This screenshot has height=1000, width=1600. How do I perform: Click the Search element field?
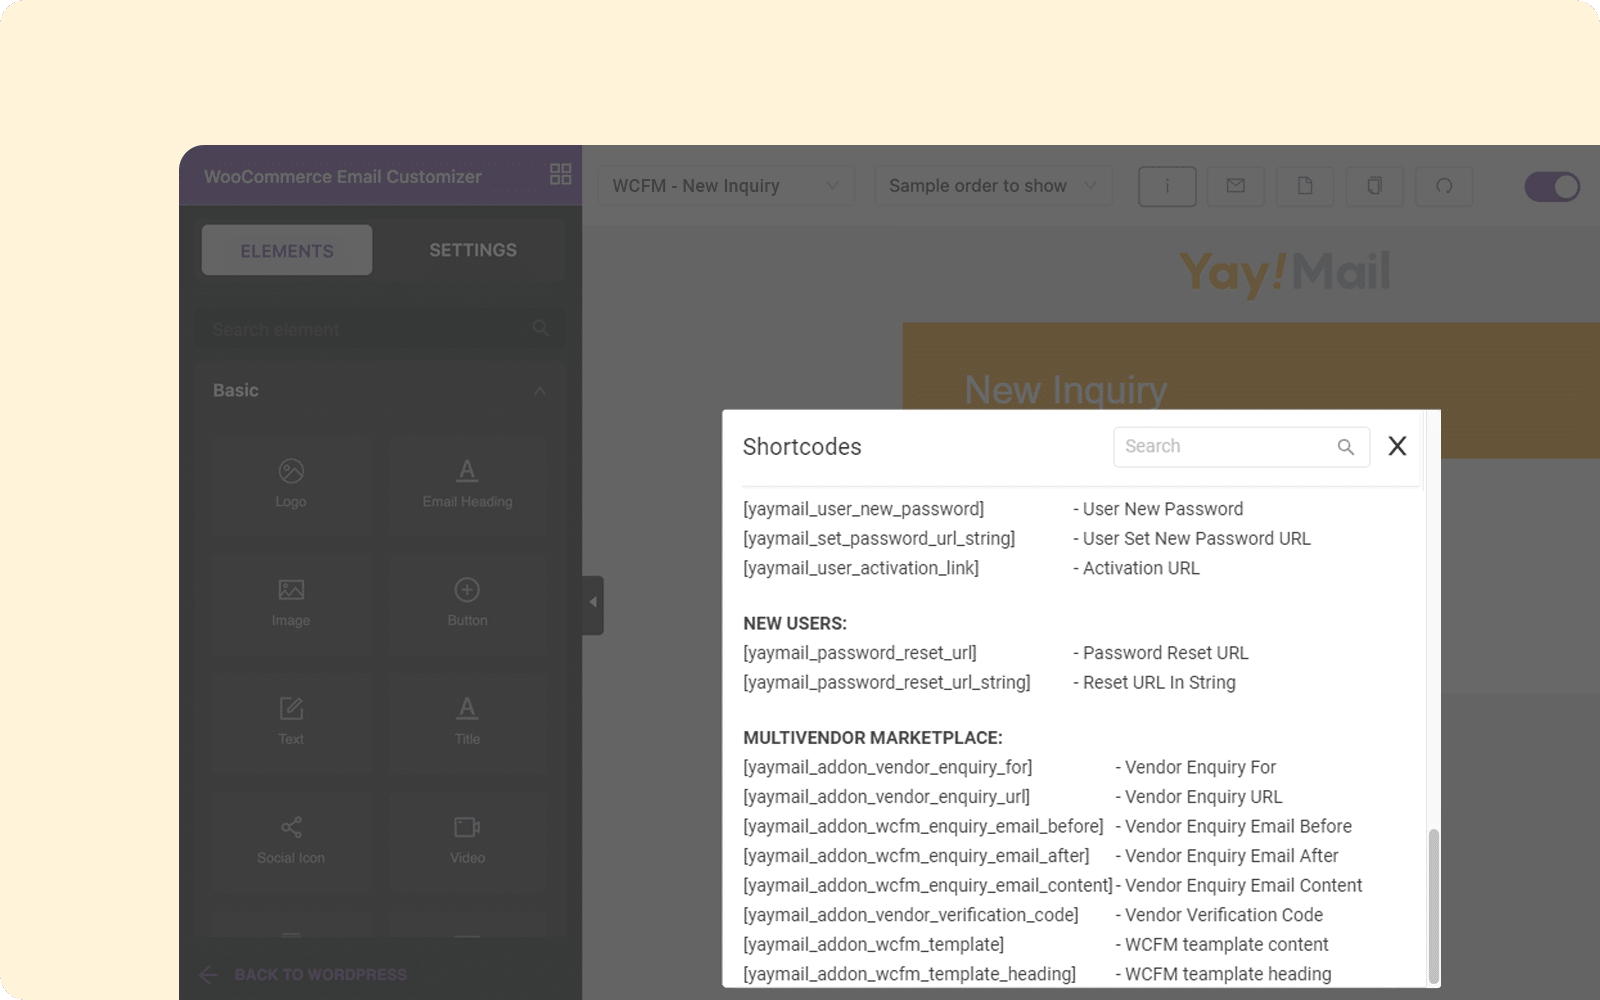tap(380, 329)
